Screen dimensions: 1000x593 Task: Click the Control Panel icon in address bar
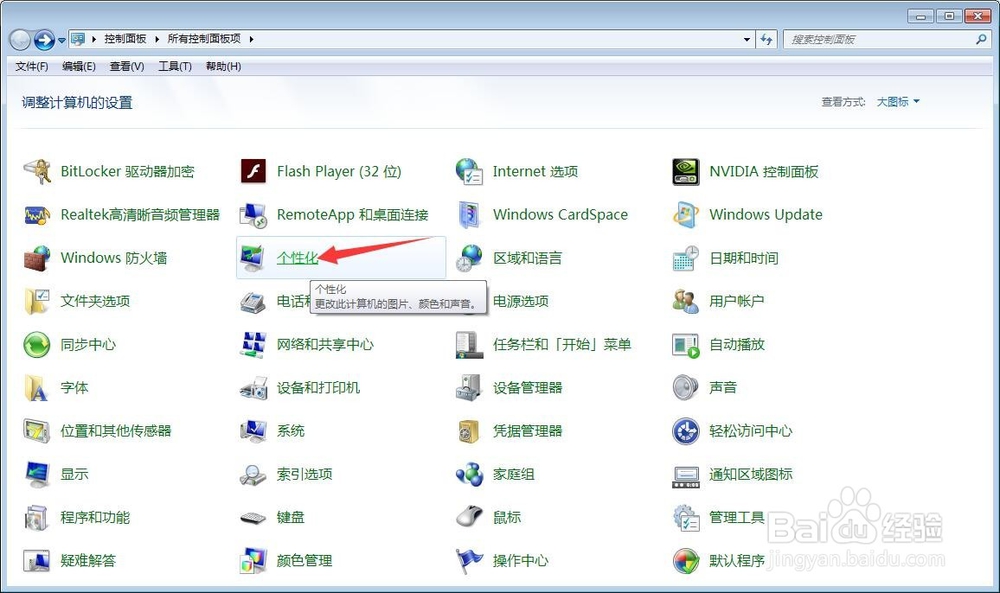click(78, 39)
